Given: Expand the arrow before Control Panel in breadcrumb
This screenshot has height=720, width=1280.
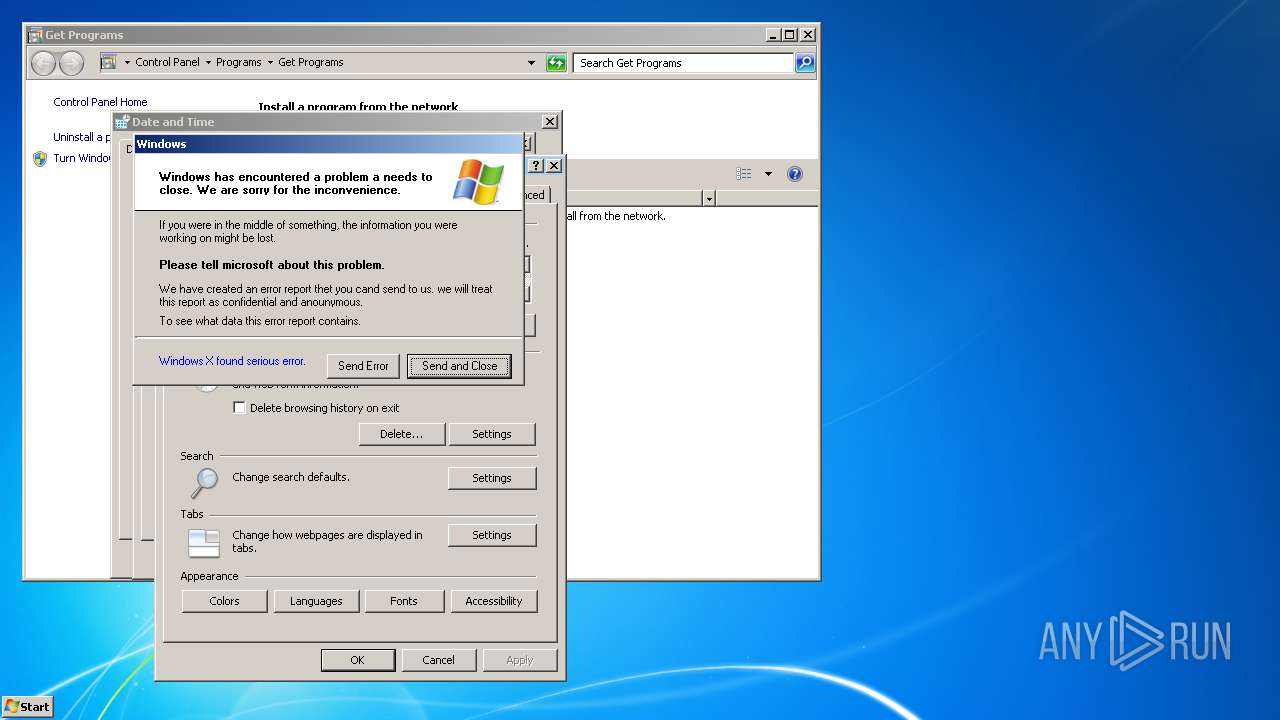Looking at the screenshot, I should click(127, 62).
